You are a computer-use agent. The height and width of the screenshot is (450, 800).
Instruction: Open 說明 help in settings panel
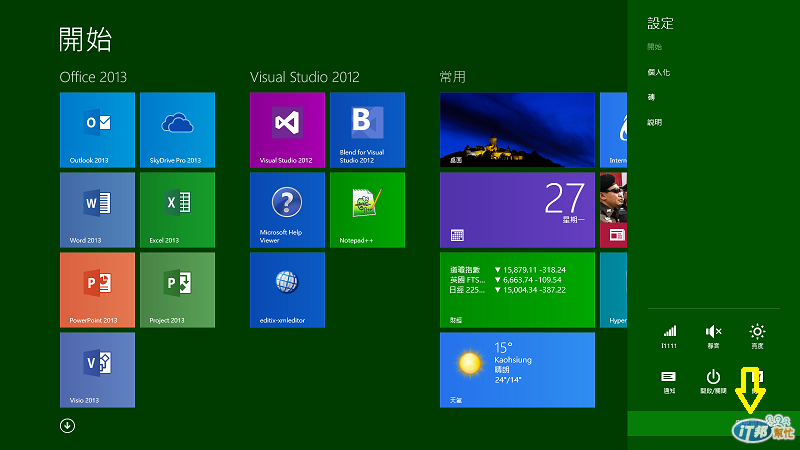point(655,122)
